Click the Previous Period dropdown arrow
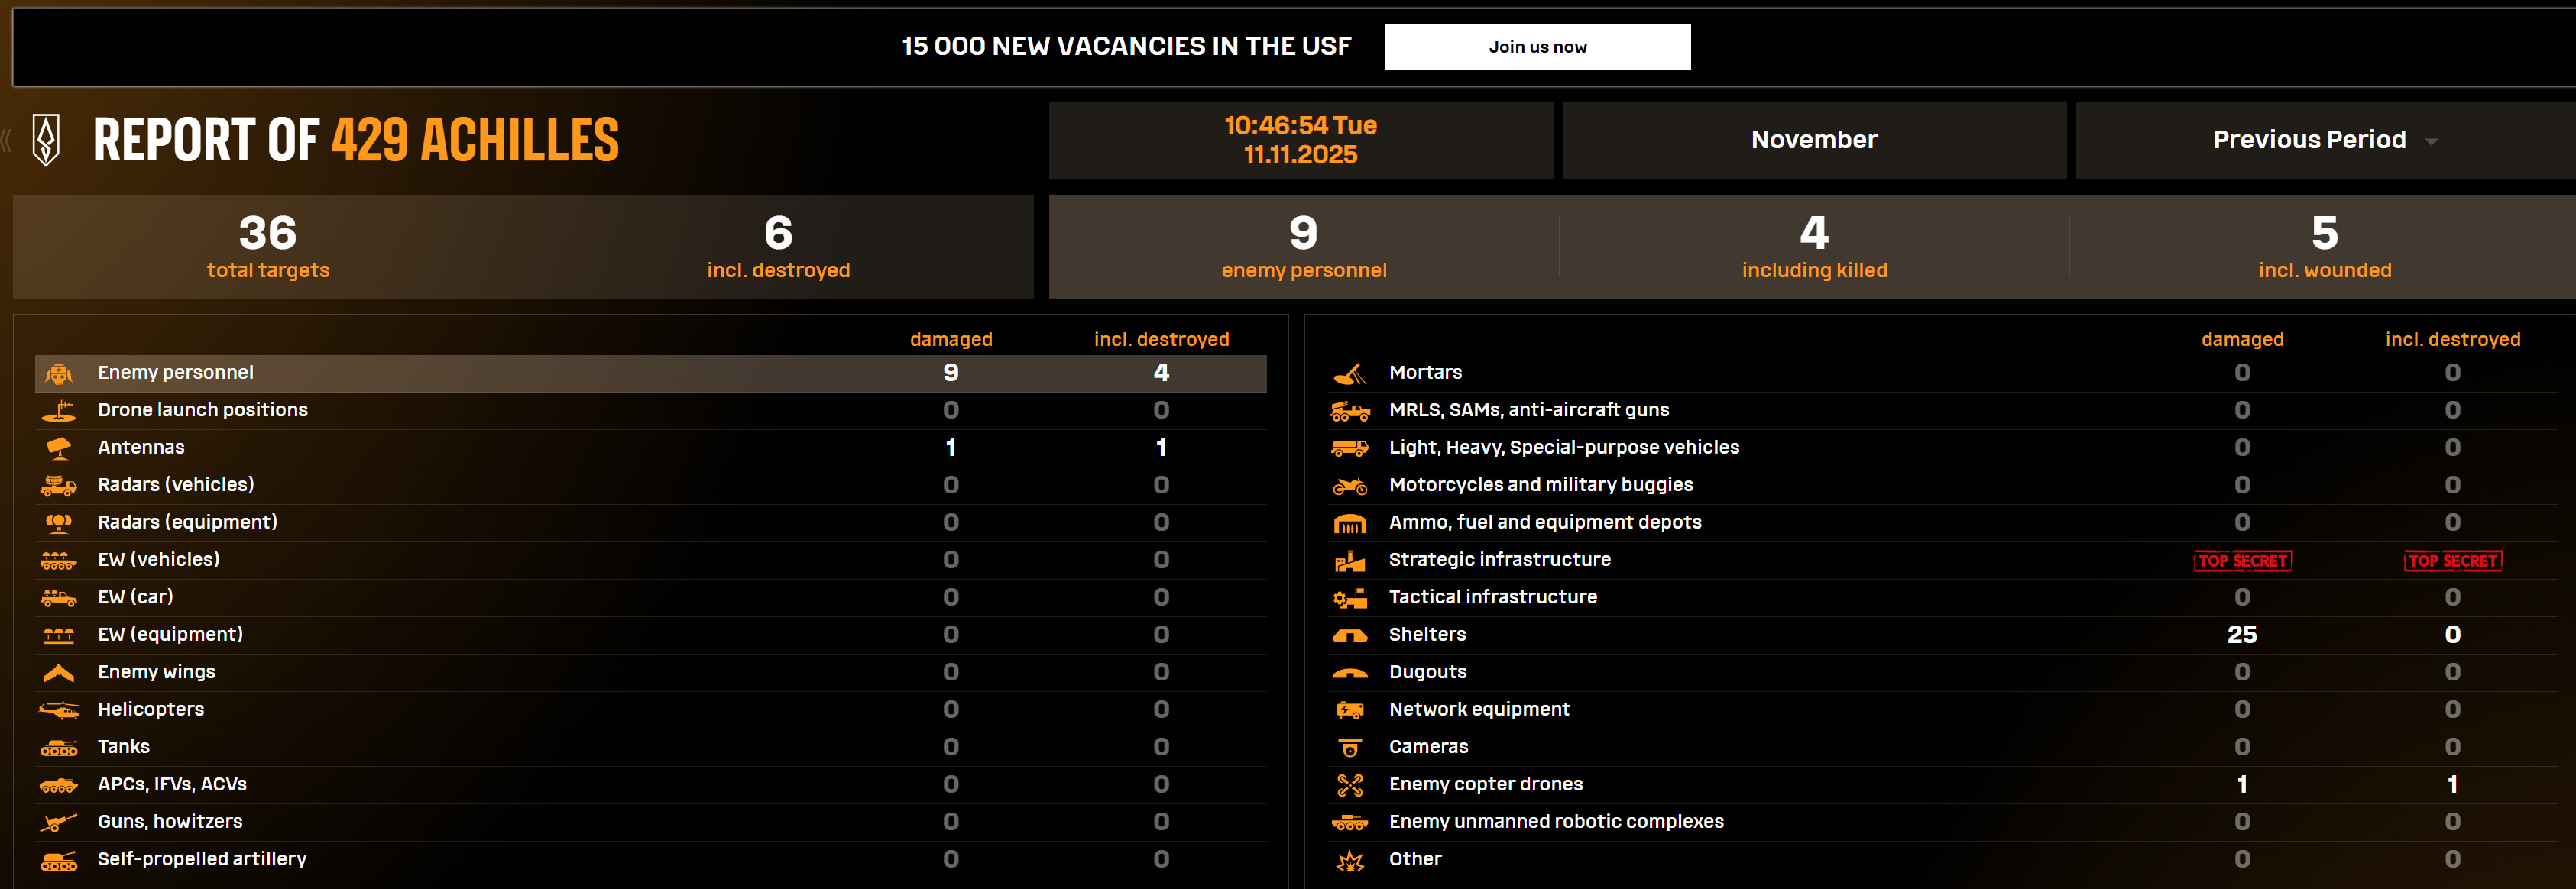This screenshot has width=2576, height=889. pyautogui.click(x=2431, y=142)
